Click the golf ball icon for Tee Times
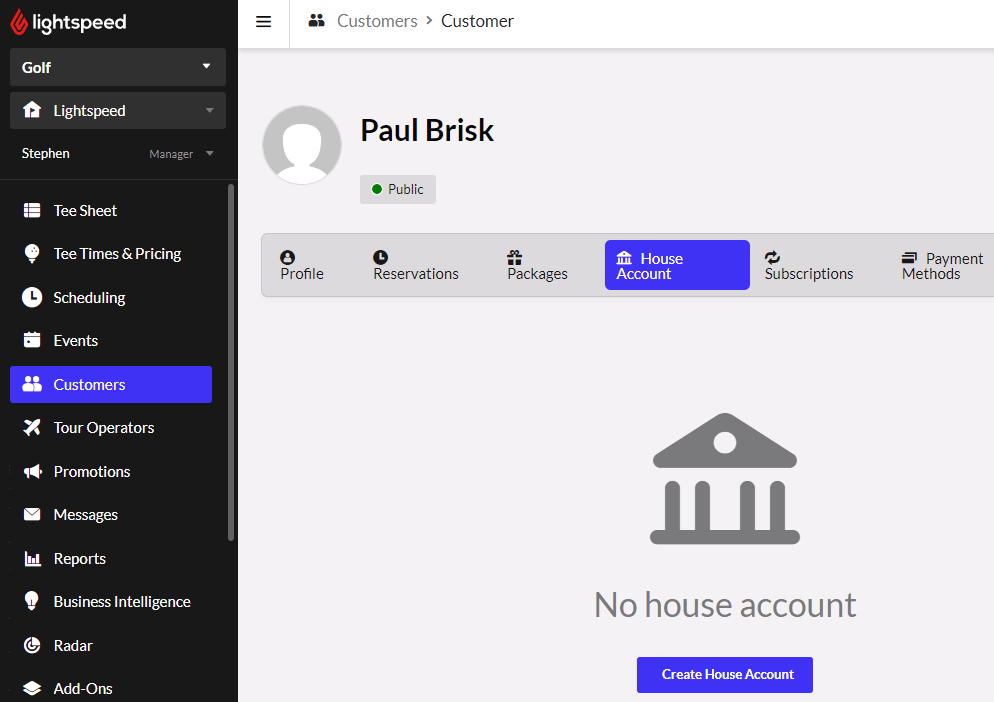 (x=32, y=254)
